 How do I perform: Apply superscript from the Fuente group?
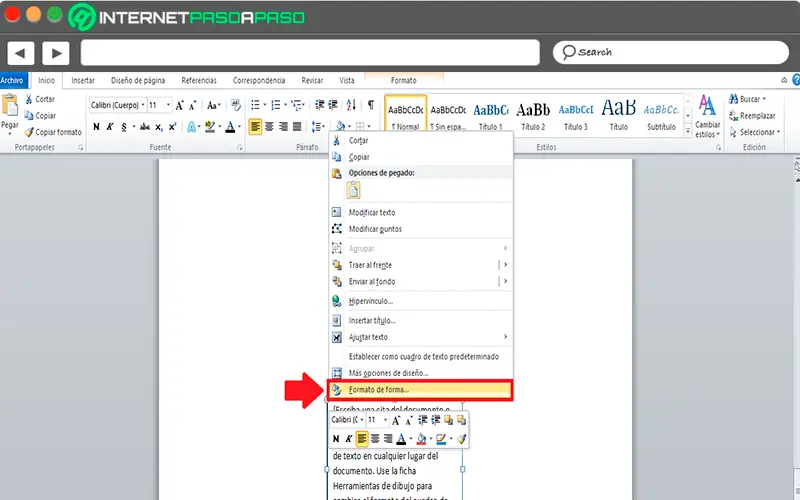172,127
